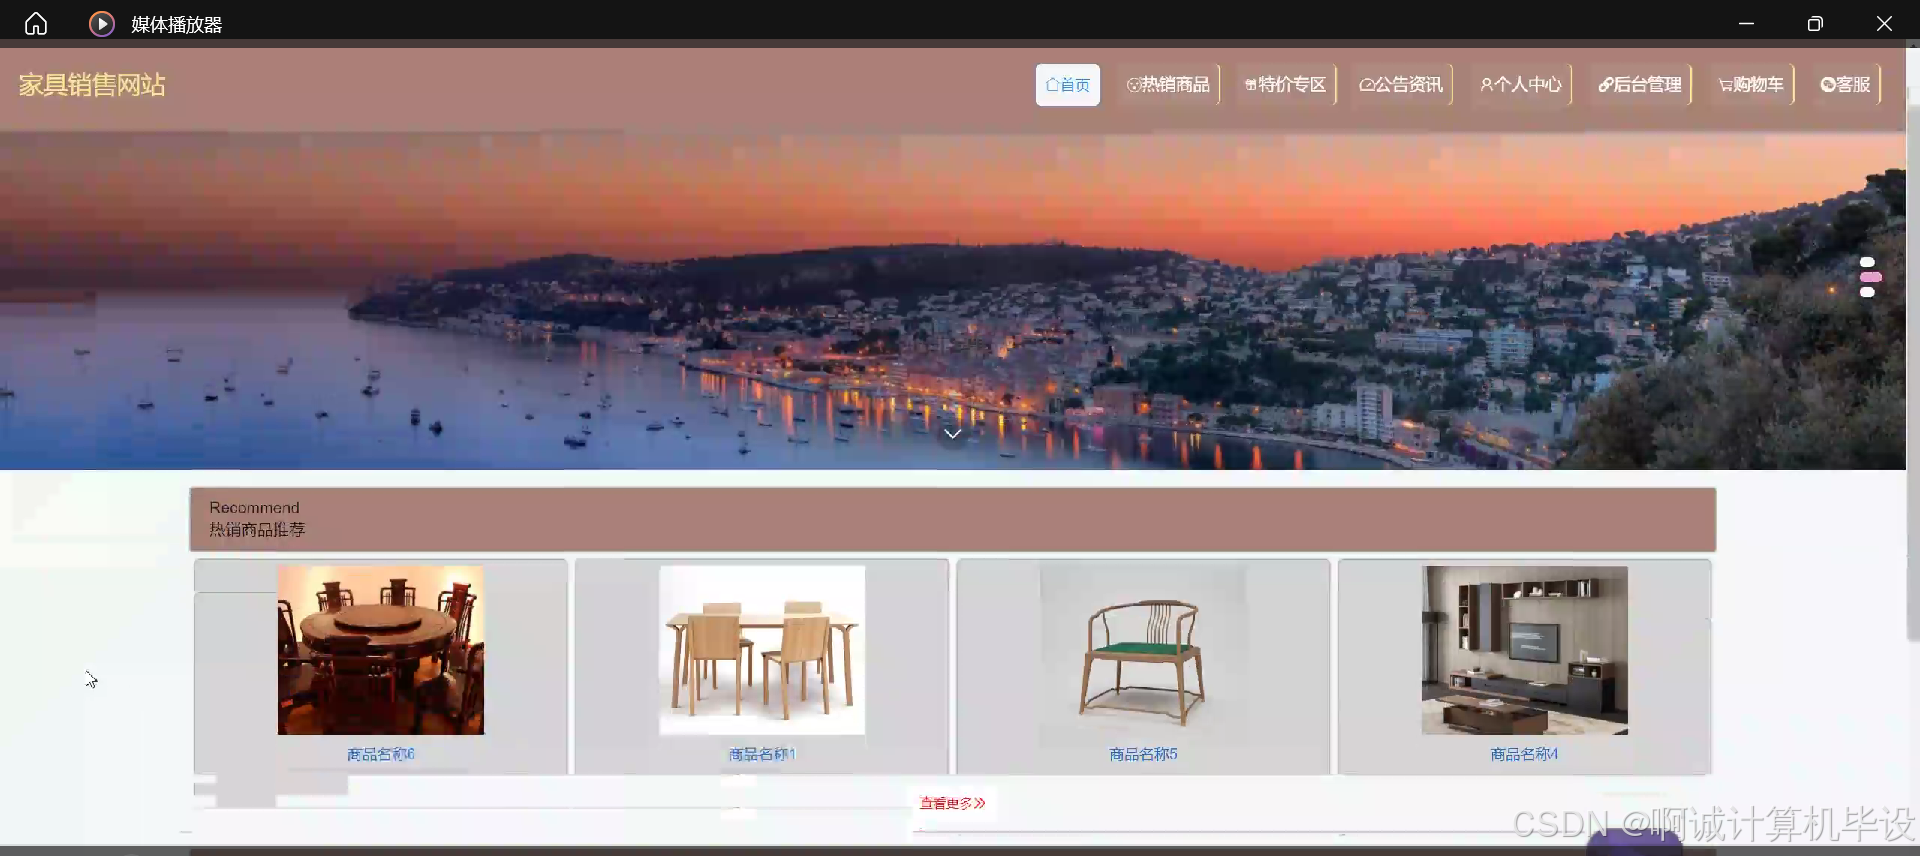The width and height of the screenshot is (1920, 856).
Task: Restore down the media player window
Action: click(1815, 23)
